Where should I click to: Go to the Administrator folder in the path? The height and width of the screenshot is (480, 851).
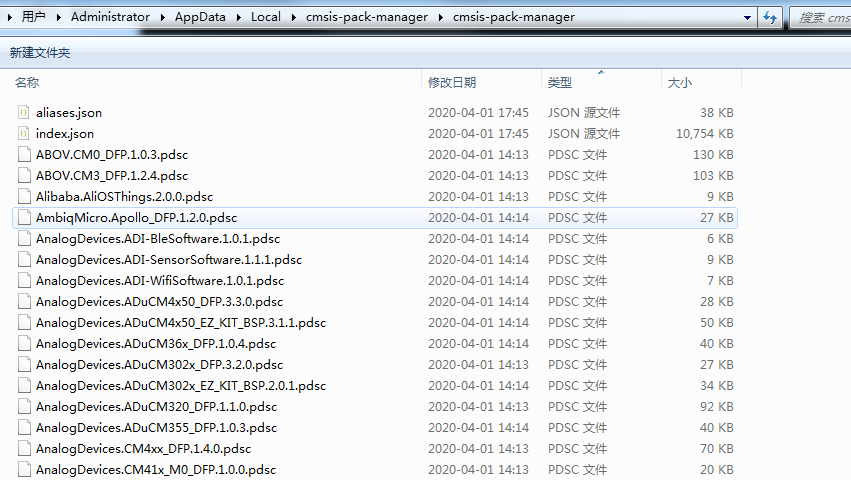point(110,17)
